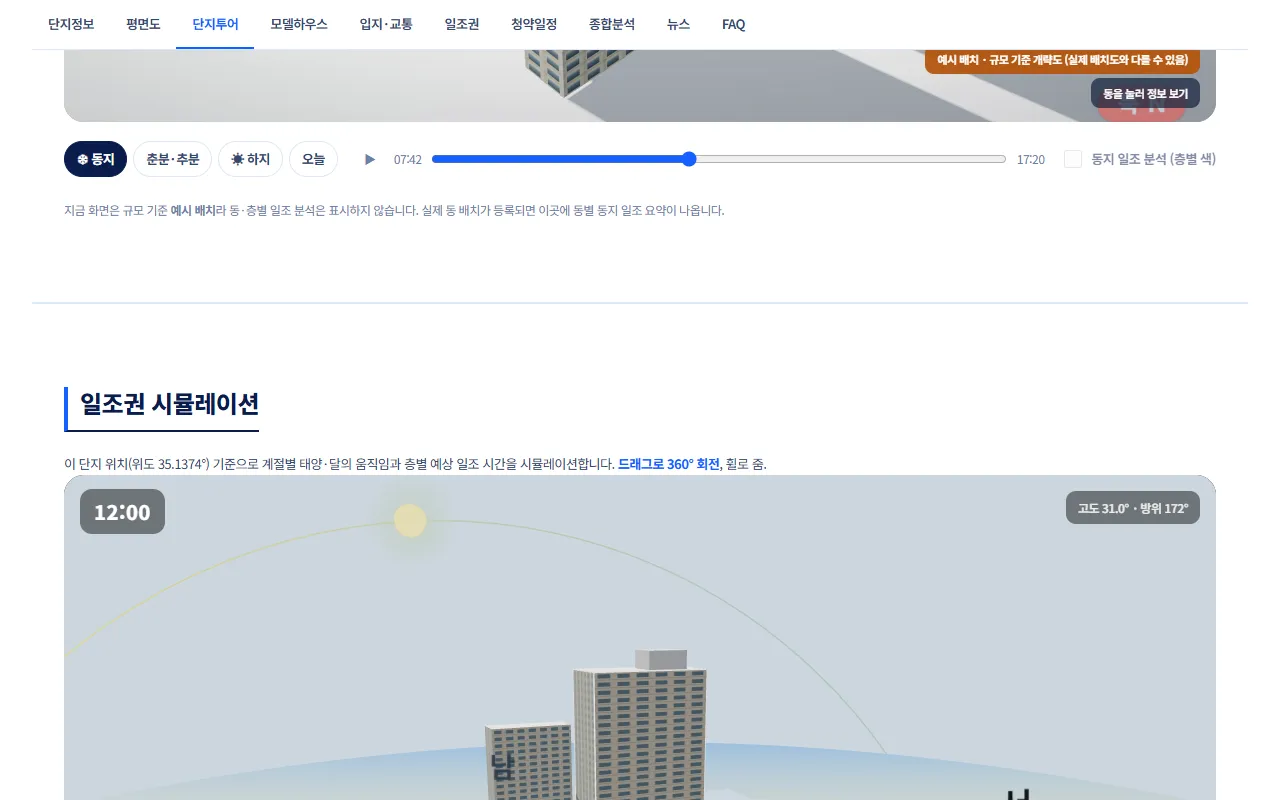Viewport: 1280px width, 800px height.
Task: Click the 12:00 time badge
Action: point(122,512)
